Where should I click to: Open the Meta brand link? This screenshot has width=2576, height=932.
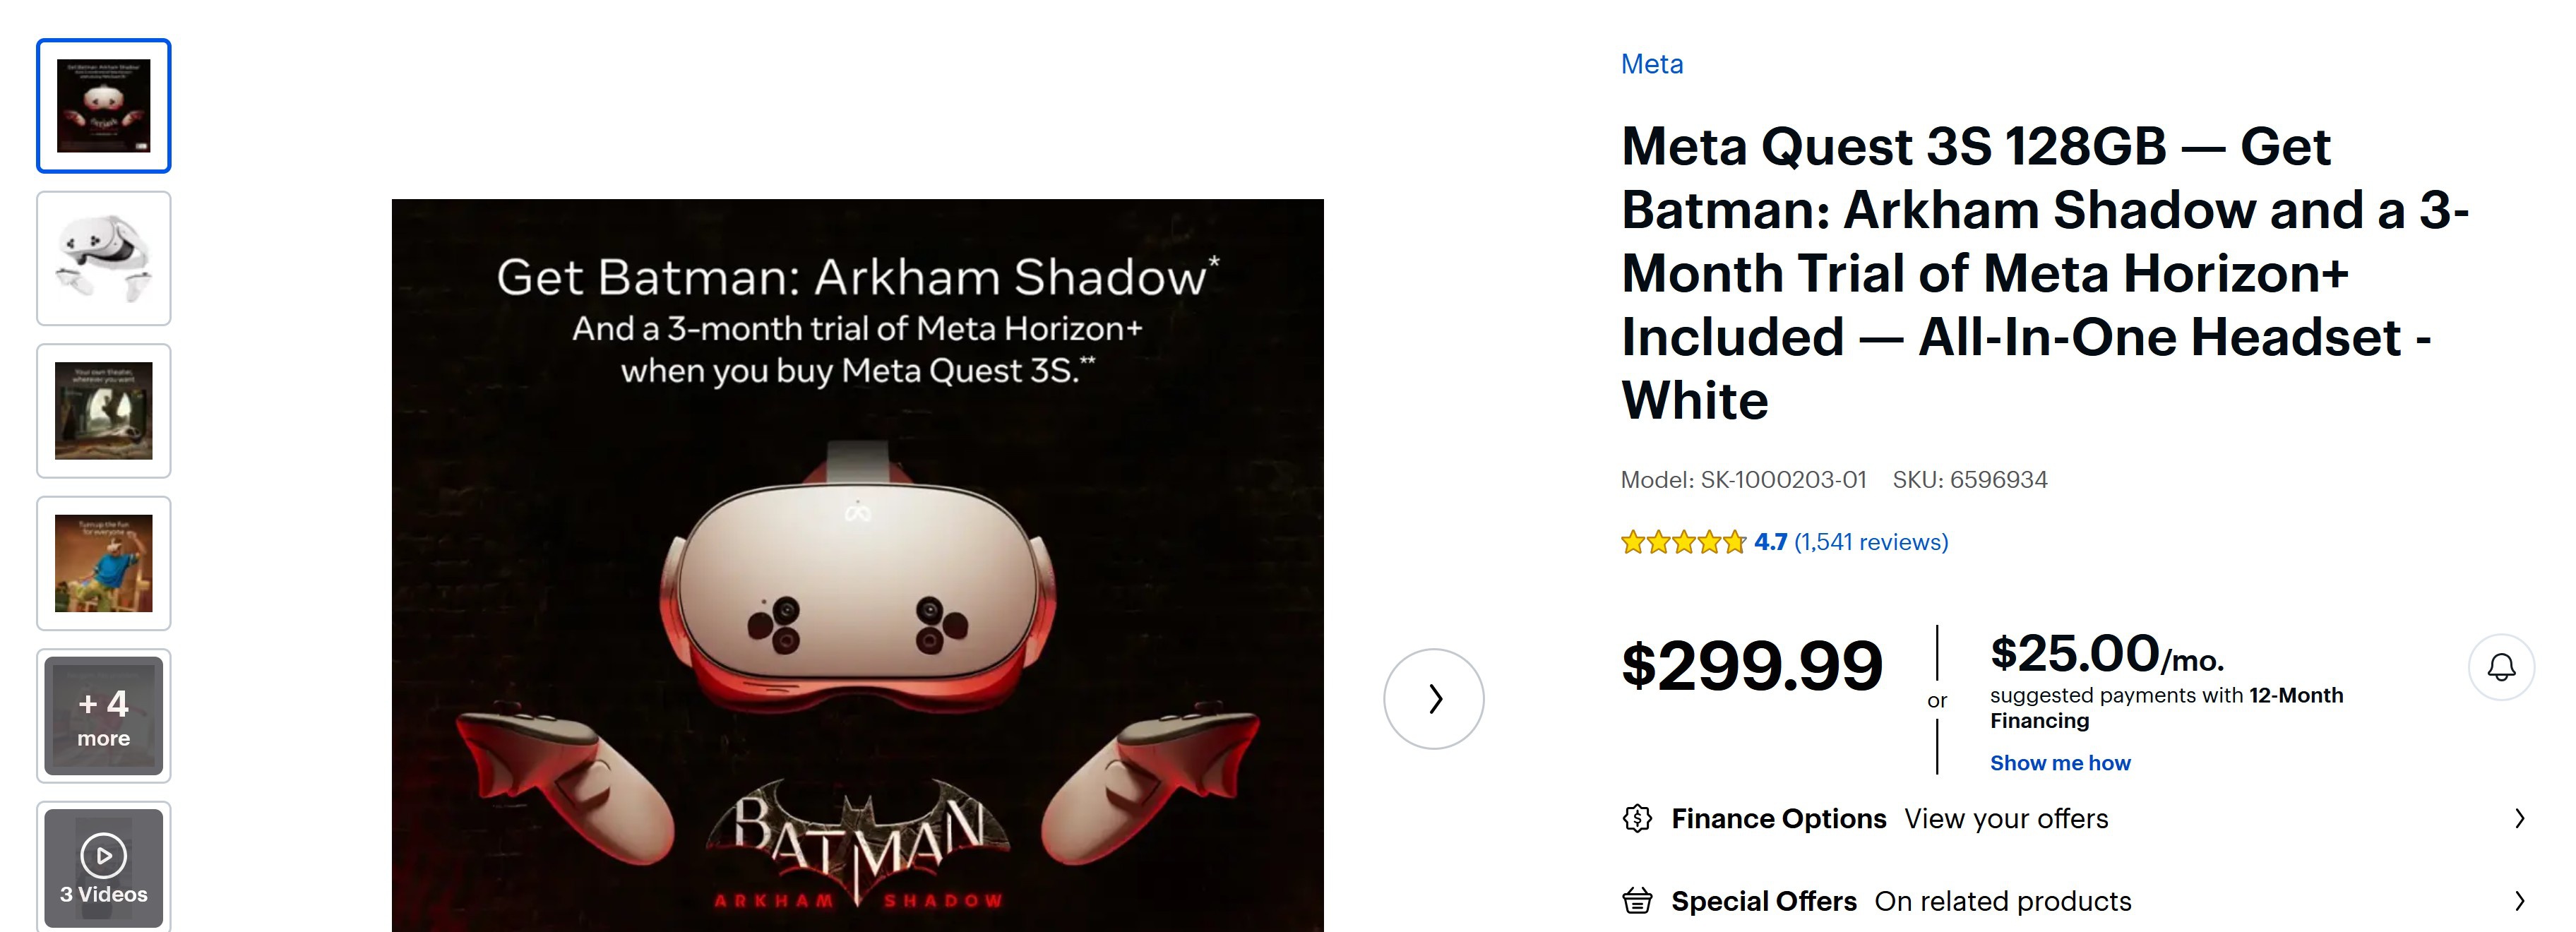[x=1652, y=64]
